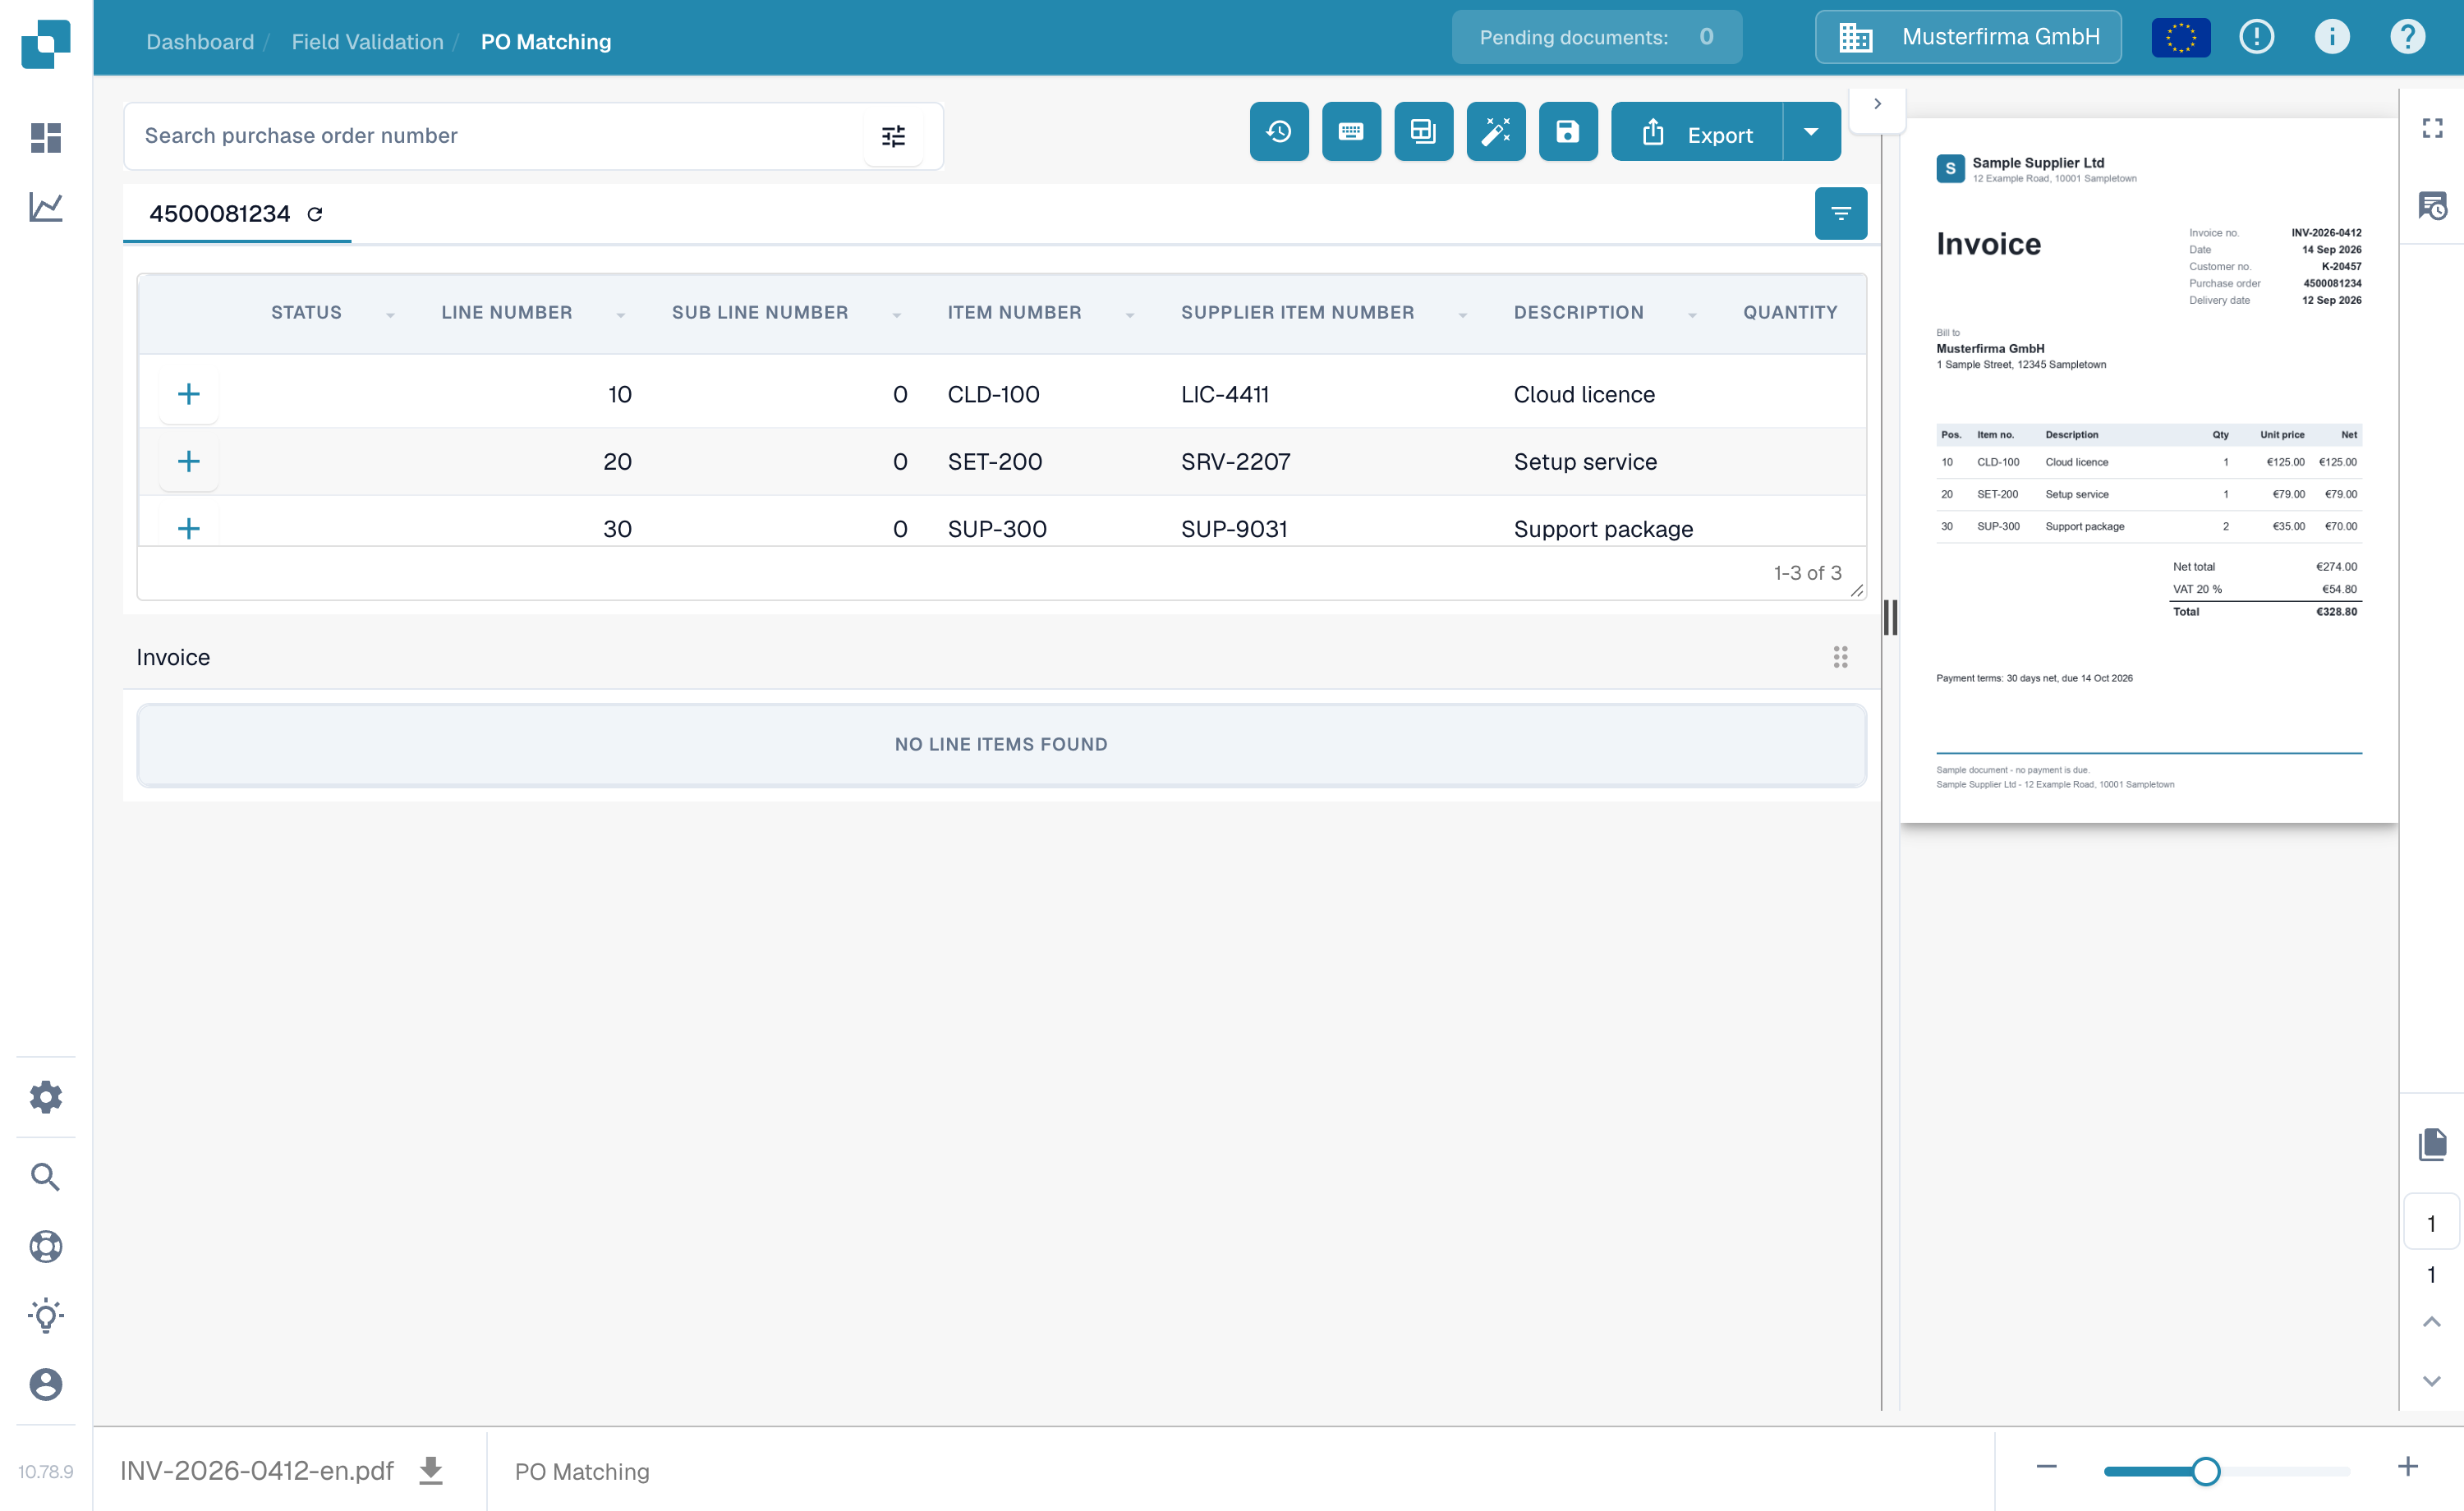Click the alert exclamation icon in header

(2257, 37)
